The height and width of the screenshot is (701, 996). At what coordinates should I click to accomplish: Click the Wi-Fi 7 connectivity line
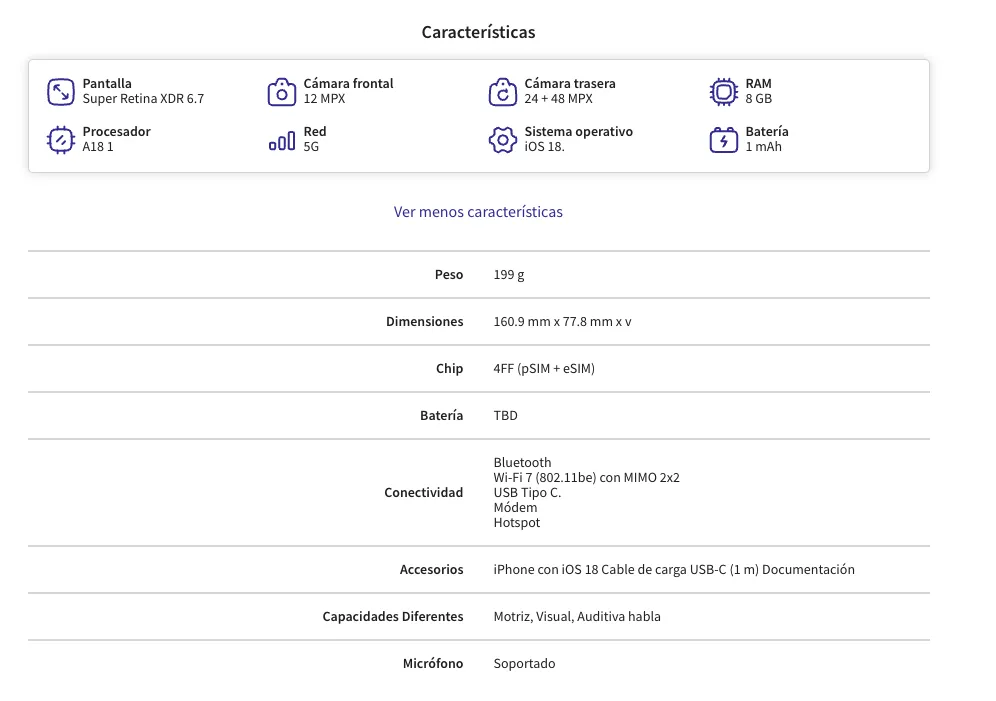point(586,477)
